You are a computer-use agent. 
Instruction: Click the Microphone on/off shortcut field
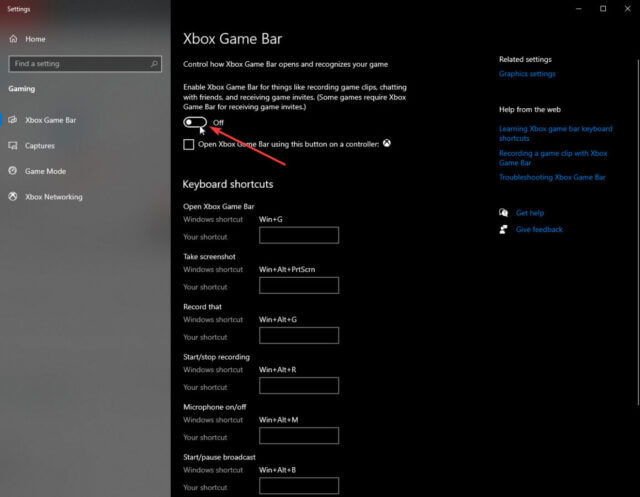(298, 436)
